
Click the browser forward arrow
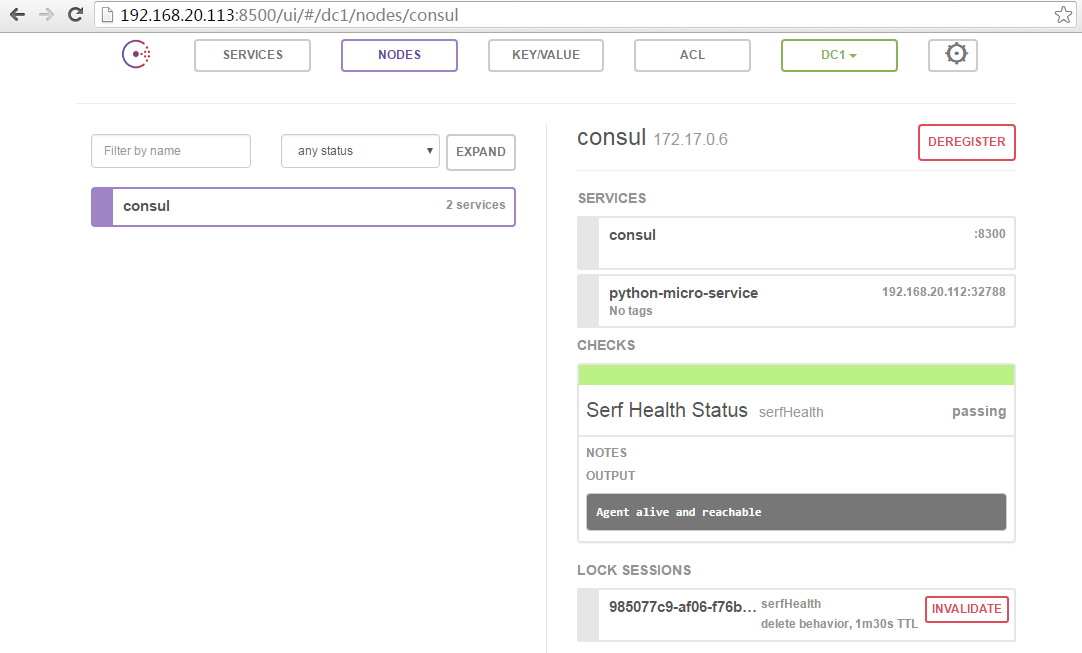[46, 15]
